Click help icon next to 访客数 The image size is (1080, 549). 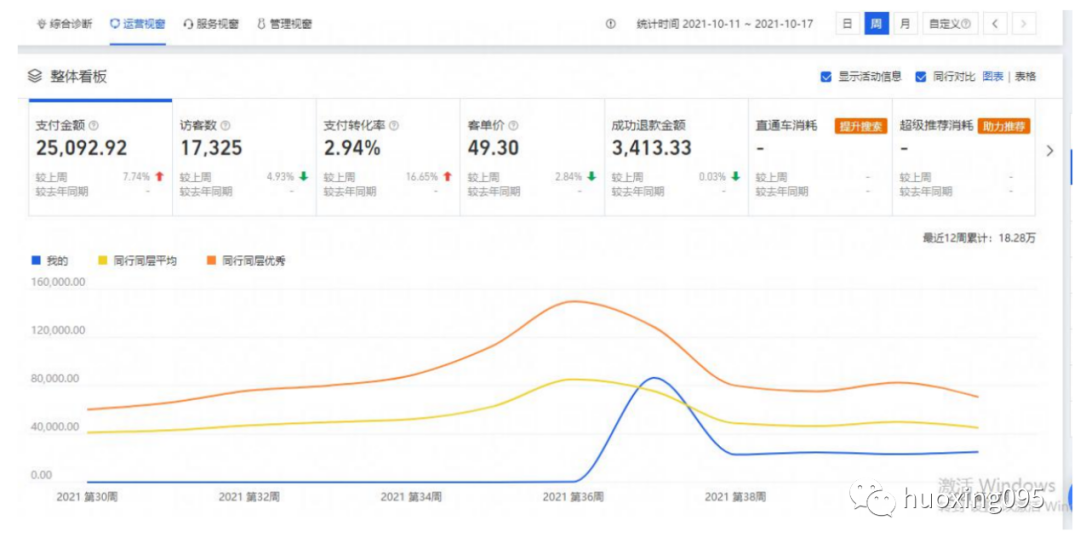[225, 126]
